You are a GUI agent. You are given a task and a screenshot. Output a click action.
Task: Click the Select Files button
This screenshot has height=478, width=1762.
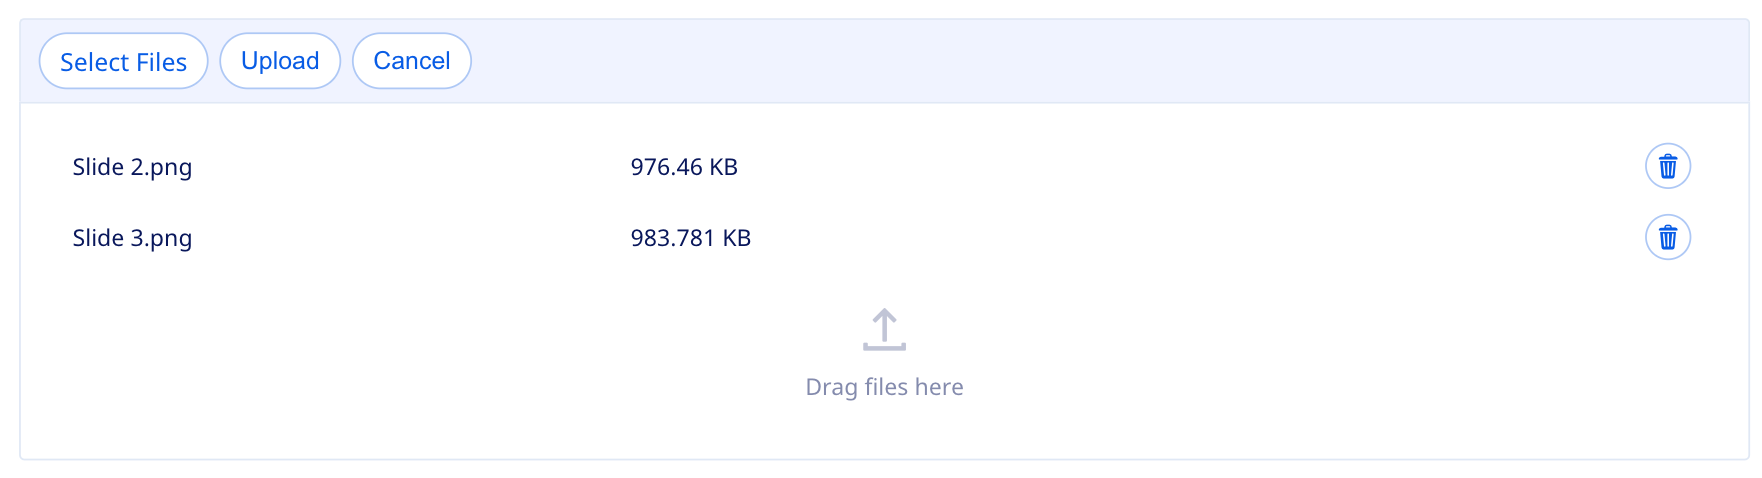click(x=123, y=61)
